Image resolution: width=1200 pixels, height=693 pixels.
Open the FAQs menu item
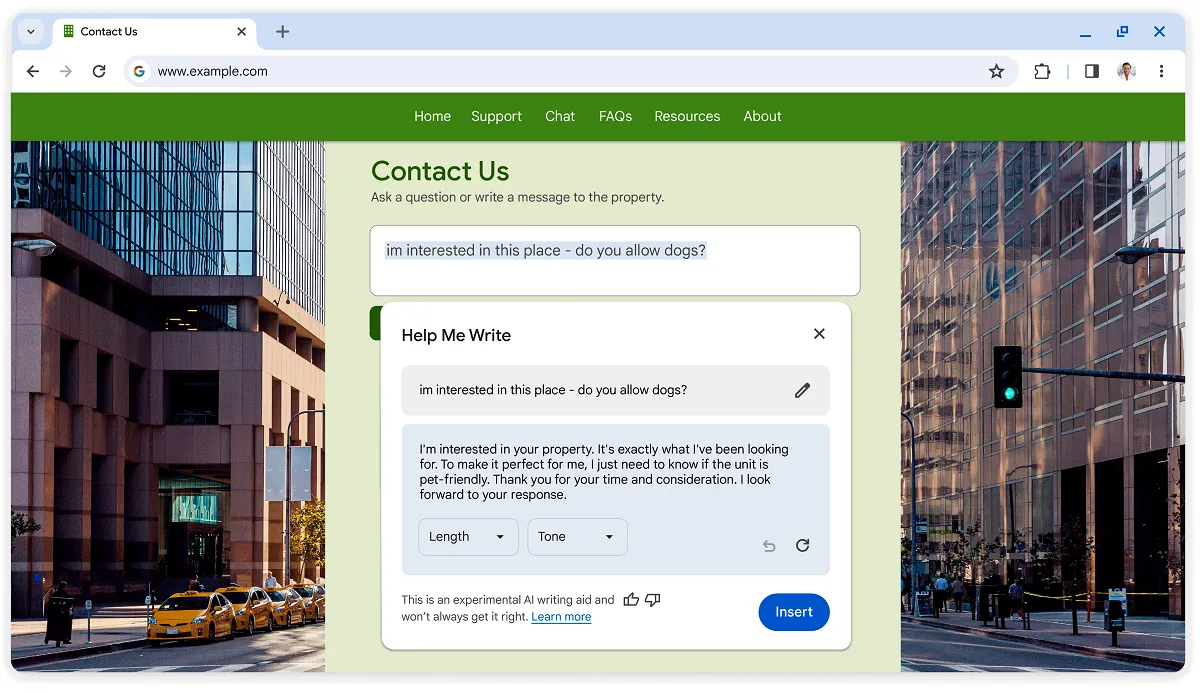(x=615, y=116)
